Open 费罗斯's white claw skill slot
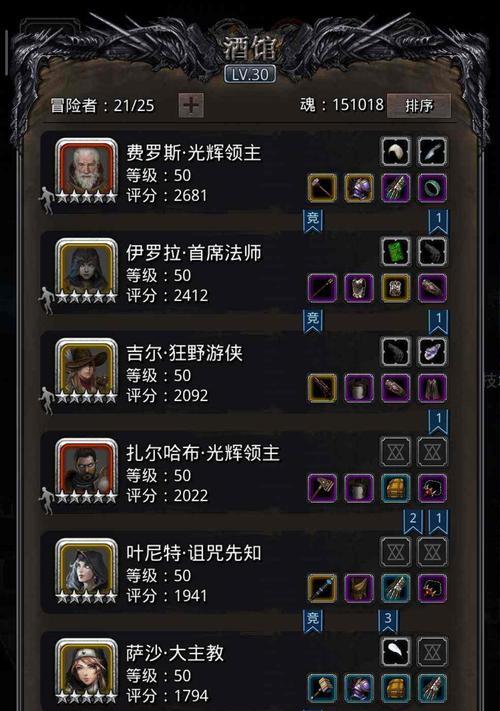This screenshot has height=711, width=500. click(396, 151)
